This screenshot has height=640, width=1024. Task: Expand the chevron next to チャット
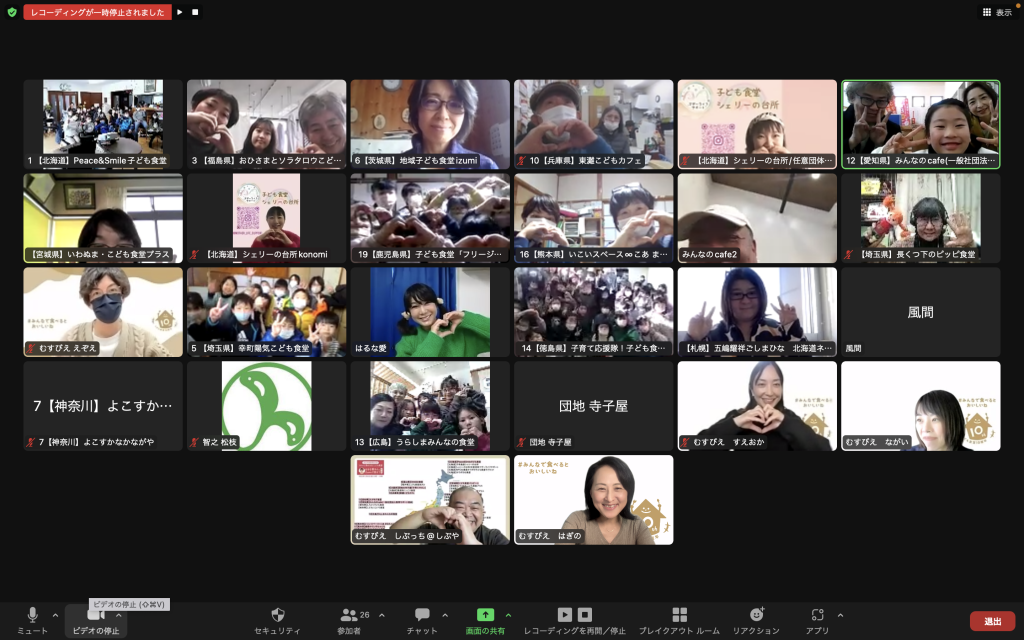coord(445,615)
